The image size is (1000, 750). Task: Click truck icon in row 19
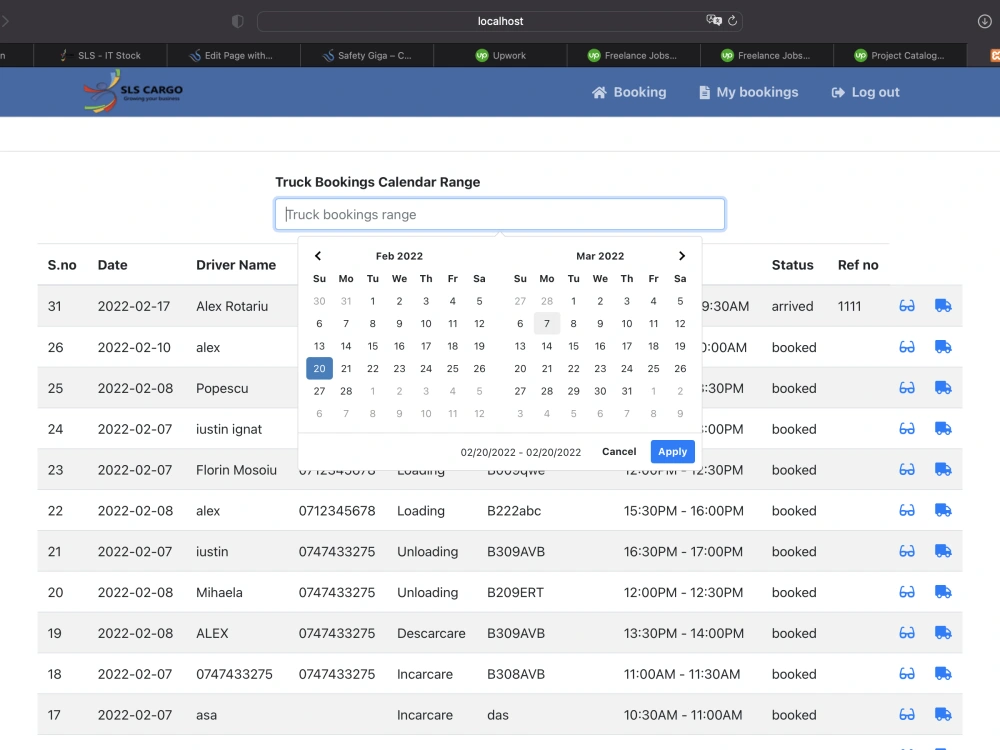943,633
